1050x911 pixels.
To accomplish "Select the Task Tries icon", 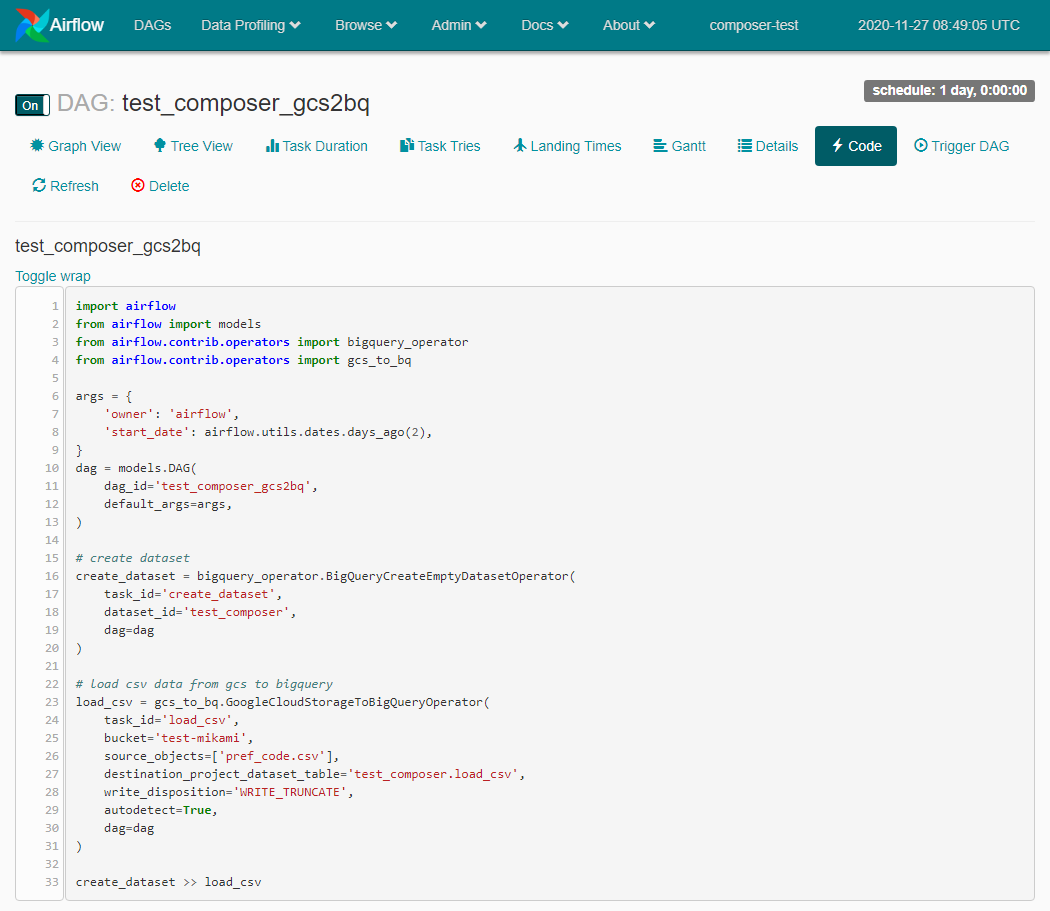I will pos(406,146).
